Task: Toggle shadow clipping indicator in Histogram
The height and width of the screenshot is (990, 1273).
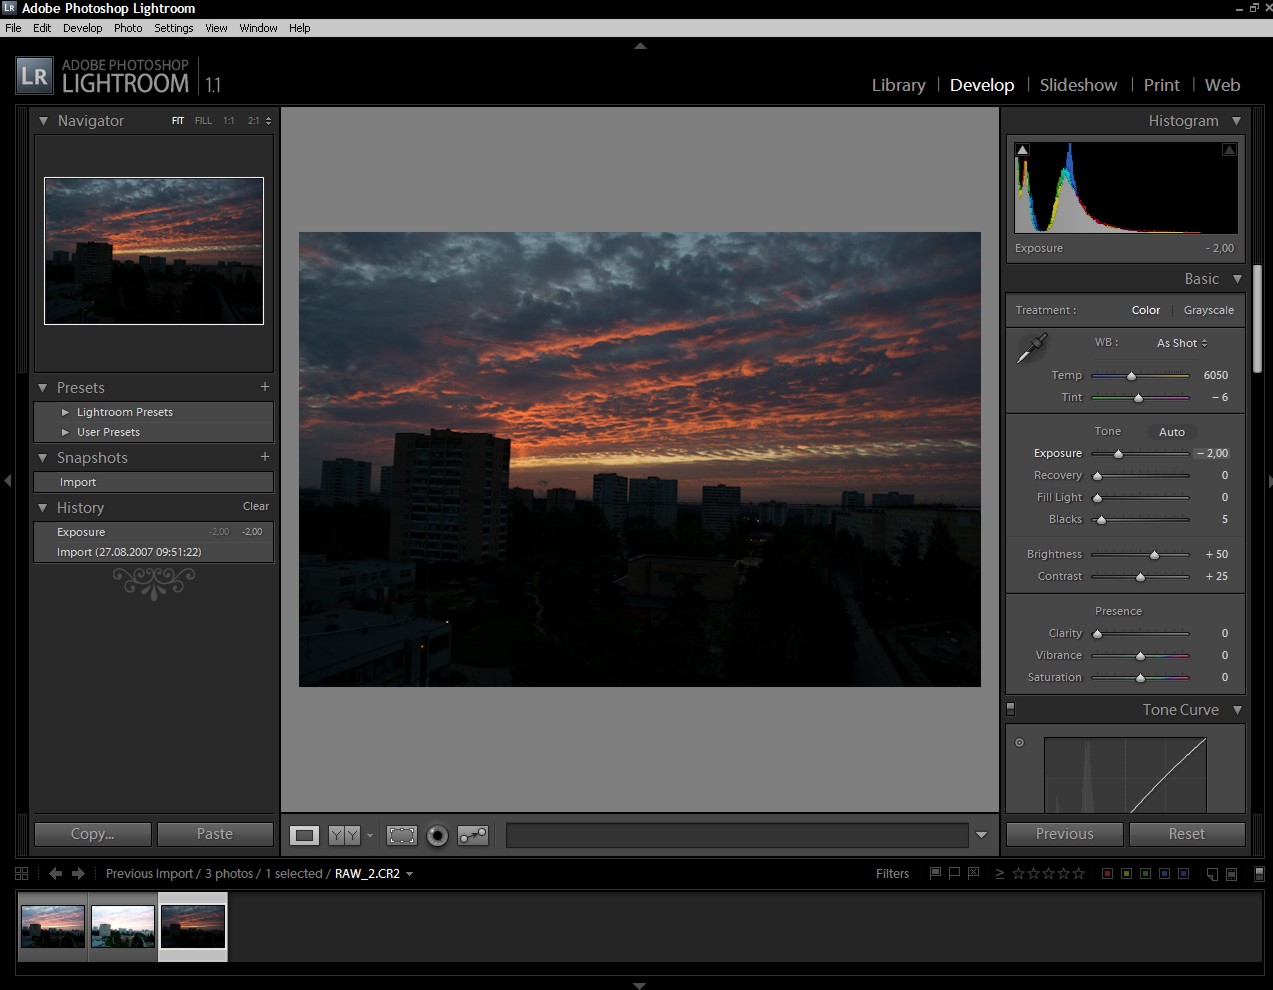Action: [x=1022, y=150]
